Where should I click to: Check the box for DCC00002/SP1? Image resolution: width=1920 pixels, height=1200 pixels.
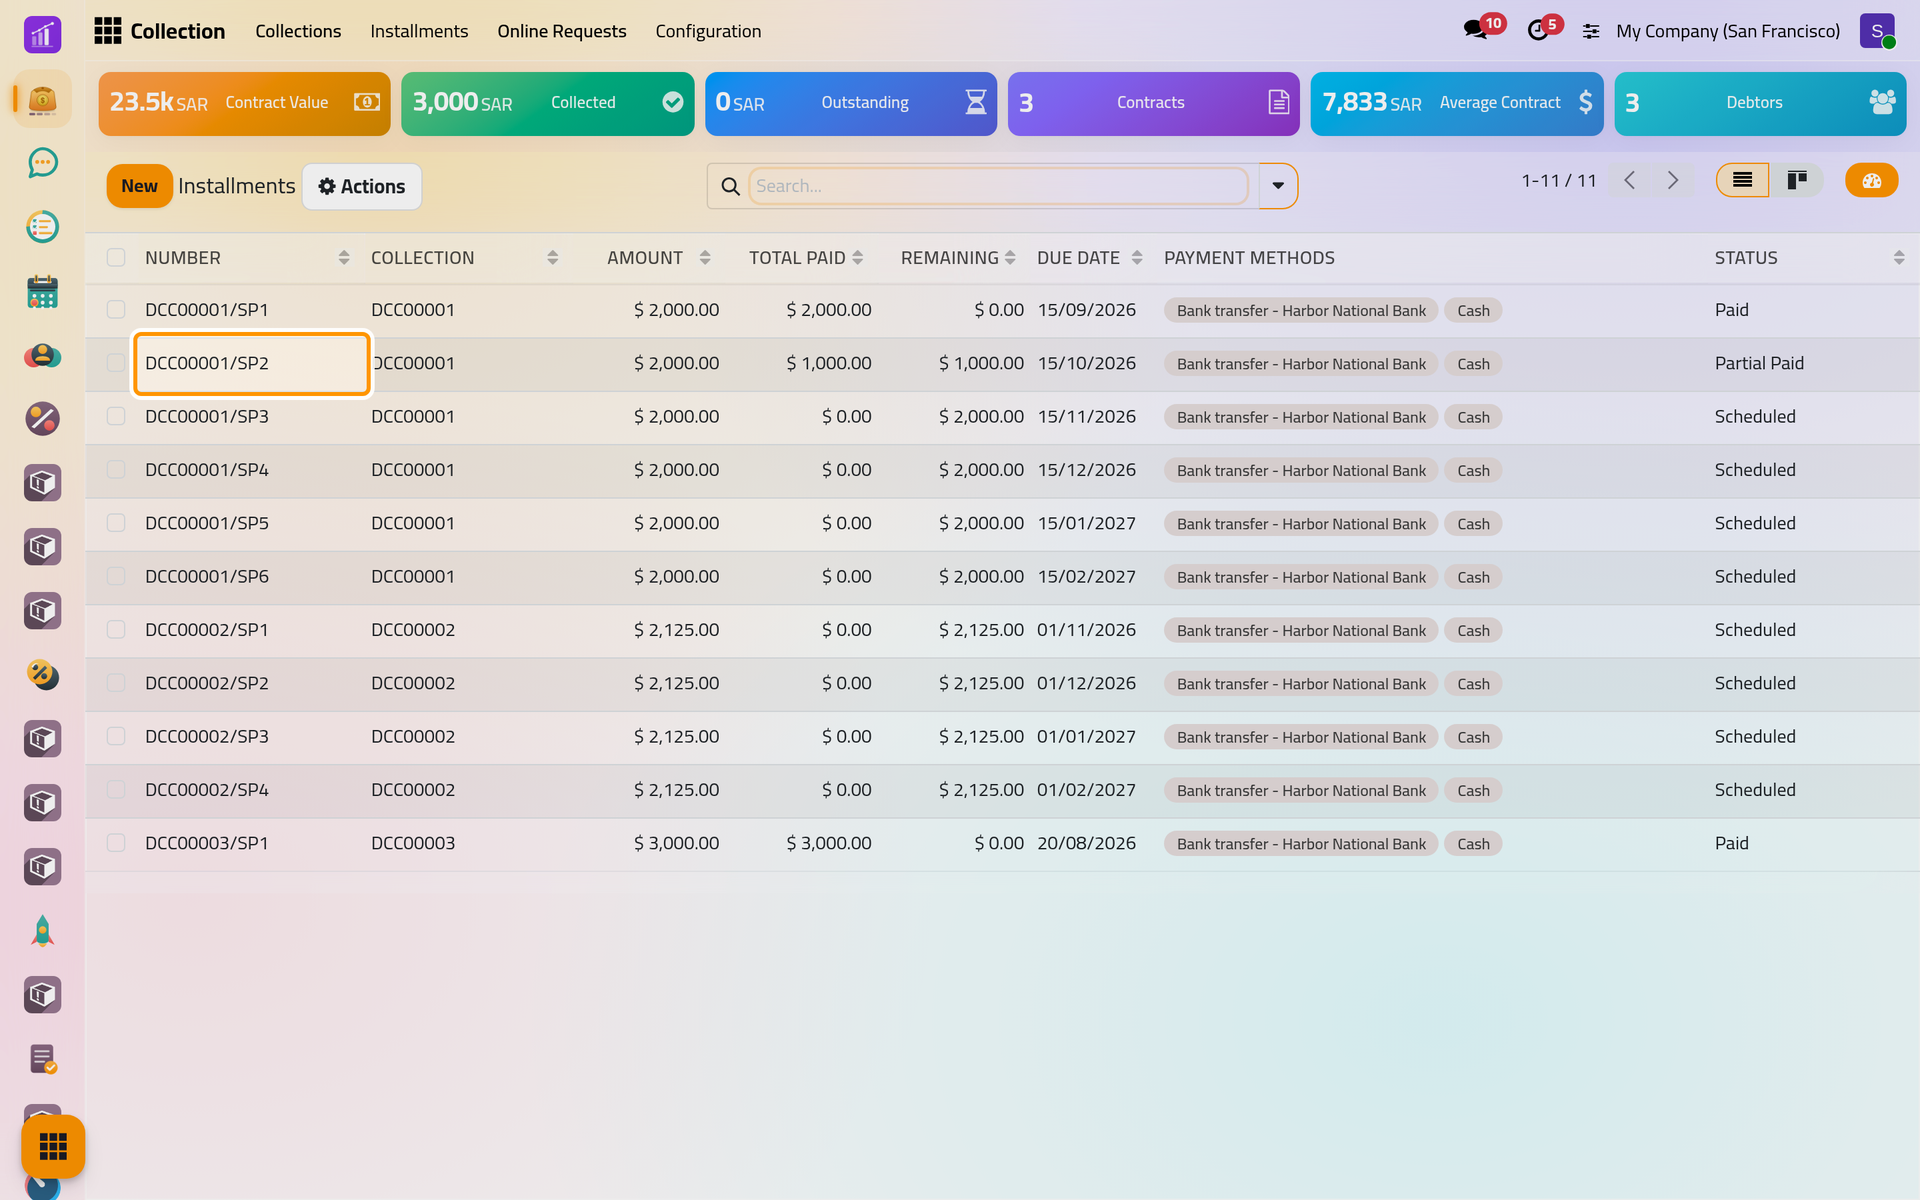116,630
